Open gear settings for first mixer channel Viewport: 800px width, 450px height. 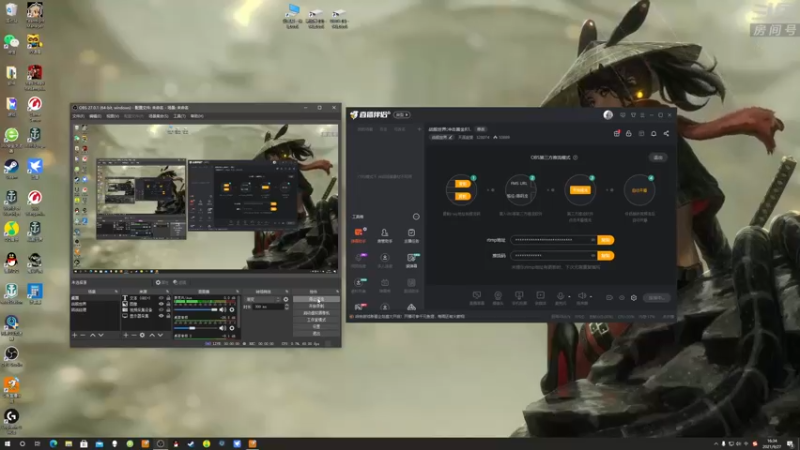coord(232,310)
